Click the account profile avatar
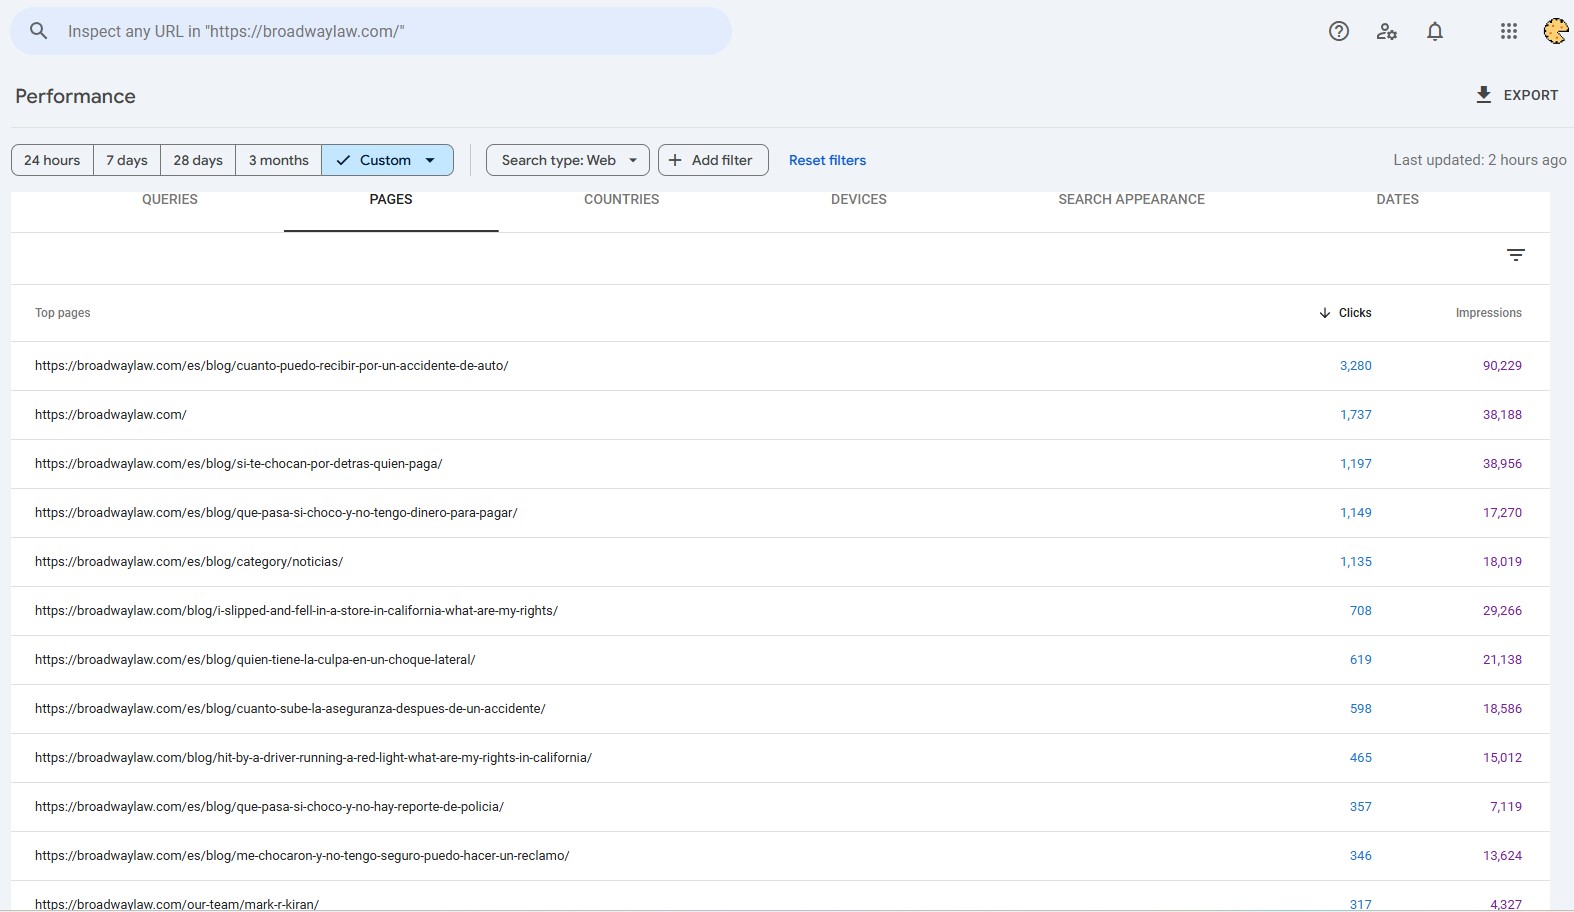Image resolution: width=1574 pixels, height=912 pixels. point(1555,31)
